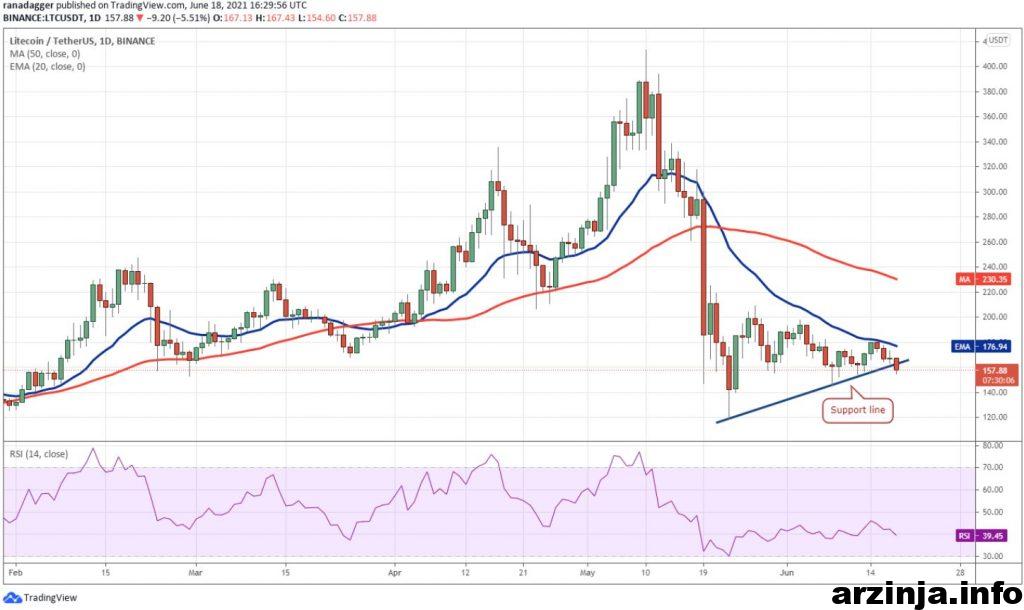
Task: Click the current price label 157.88
Action: pyautogui.click(x=995, y=370)
